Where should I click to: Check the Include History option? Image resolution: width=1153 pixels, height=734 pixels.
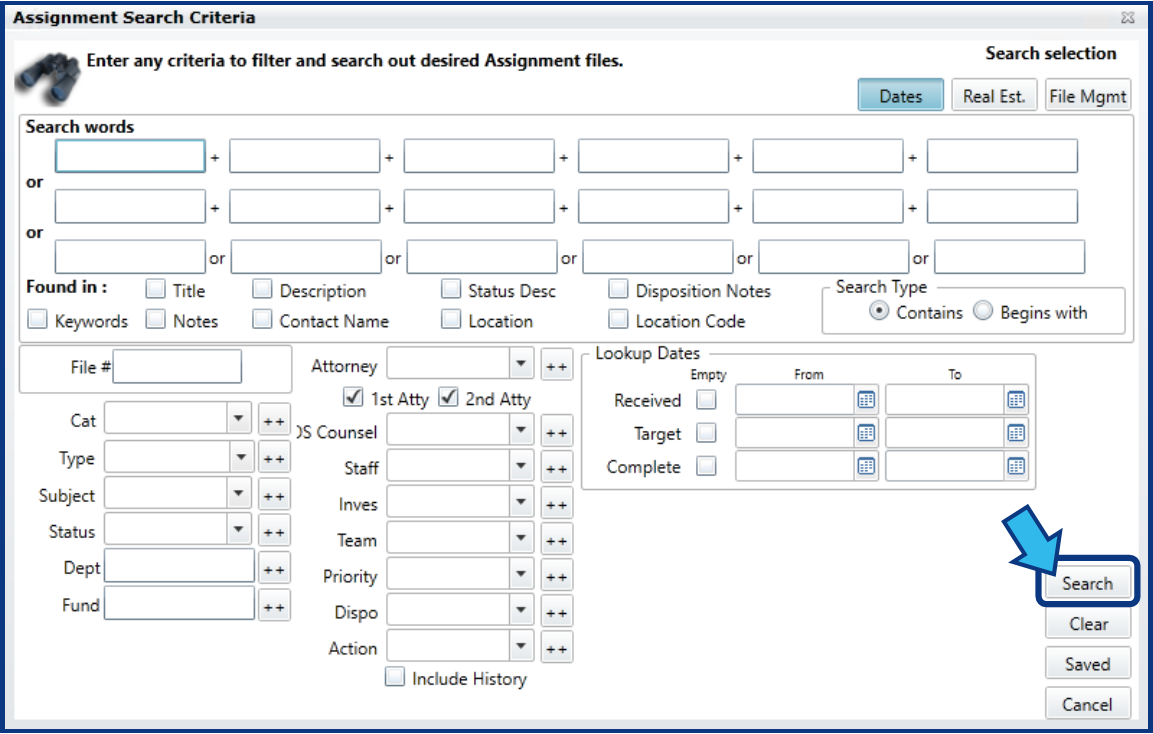(395, 677)
